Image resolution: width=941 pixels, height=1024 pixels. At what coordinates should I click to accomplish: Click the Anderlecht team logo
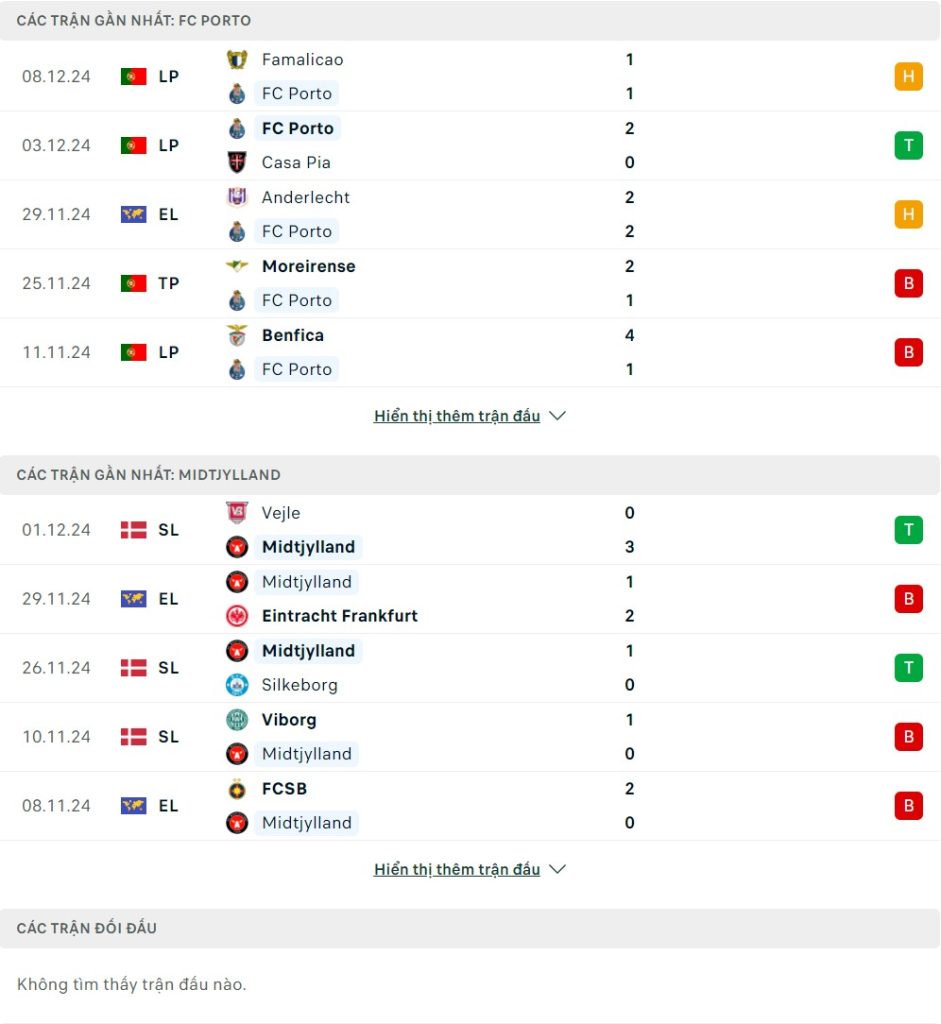[x=237, y=198]
